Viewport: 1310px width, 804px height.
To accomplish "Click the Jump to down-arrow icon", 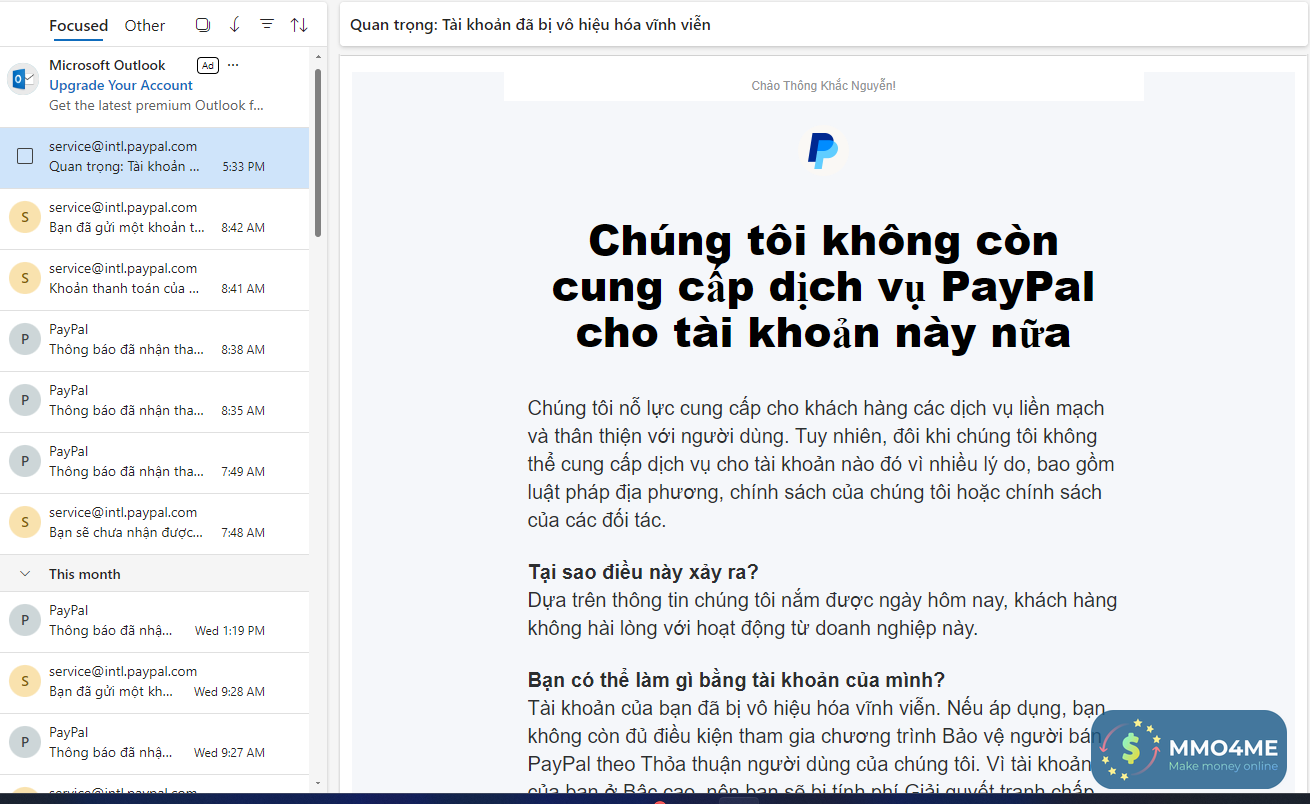I will point(235,25).
